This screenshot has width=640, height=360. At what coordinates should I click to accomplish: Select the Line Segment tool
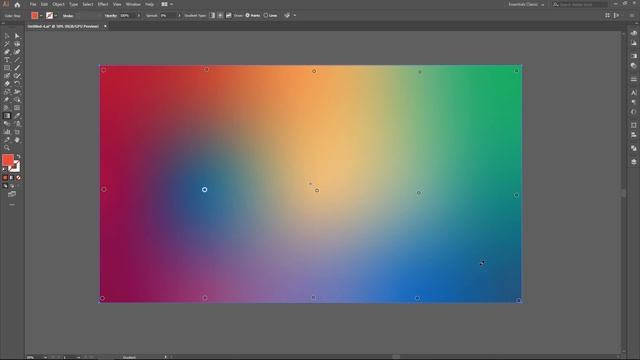click(x=17, y=60)
